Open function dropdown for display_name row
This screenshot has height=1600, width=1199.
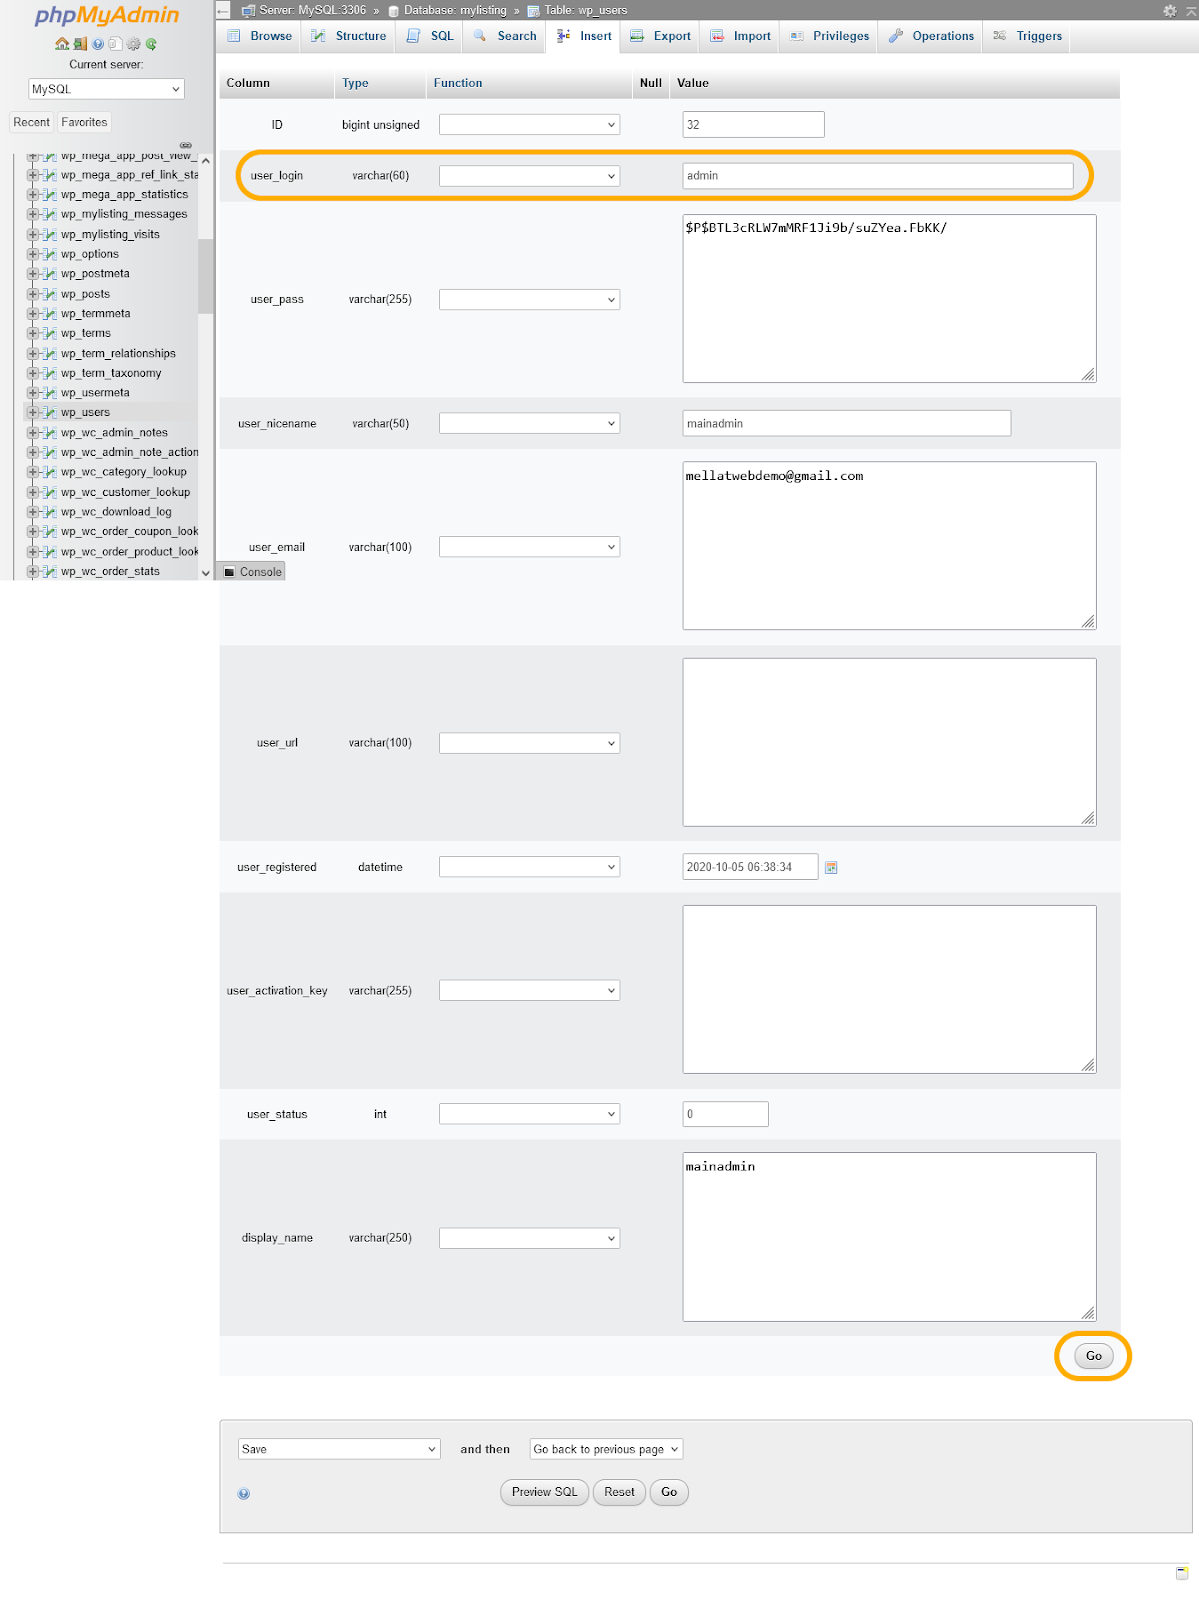coord(529,1238)
